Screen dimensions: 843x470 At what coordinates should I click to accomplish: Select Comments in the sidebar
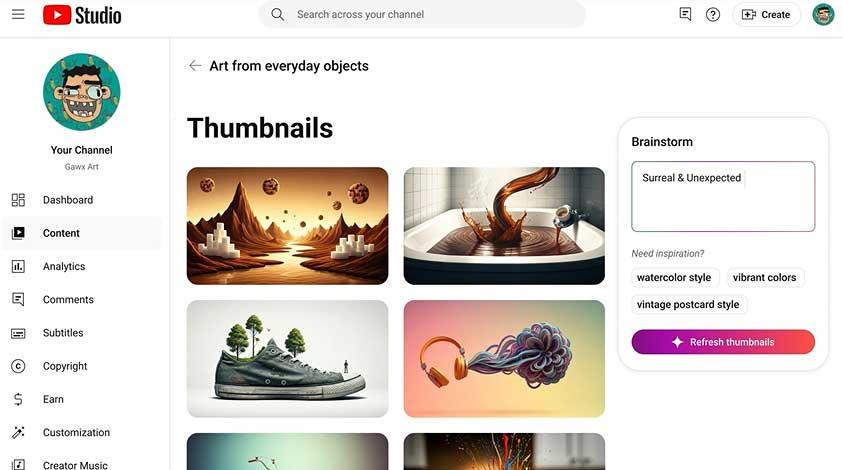click(68, 300)
